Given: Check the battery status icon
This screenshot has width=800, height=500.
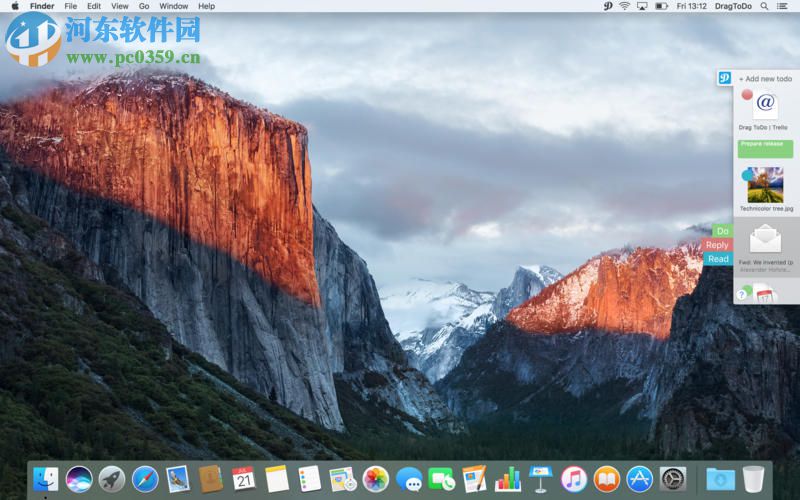Looking at the screenshot, I should [662, 6].
